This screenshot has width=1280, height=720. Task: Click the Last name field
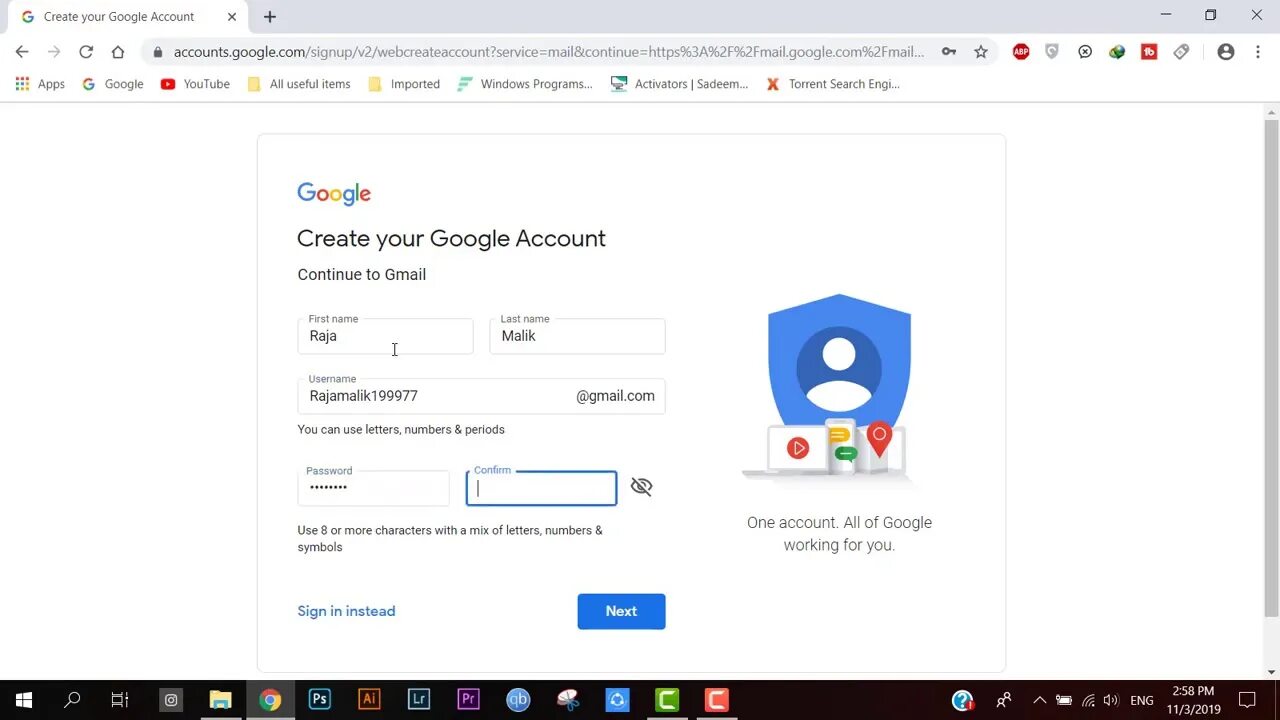pos(577,336)
